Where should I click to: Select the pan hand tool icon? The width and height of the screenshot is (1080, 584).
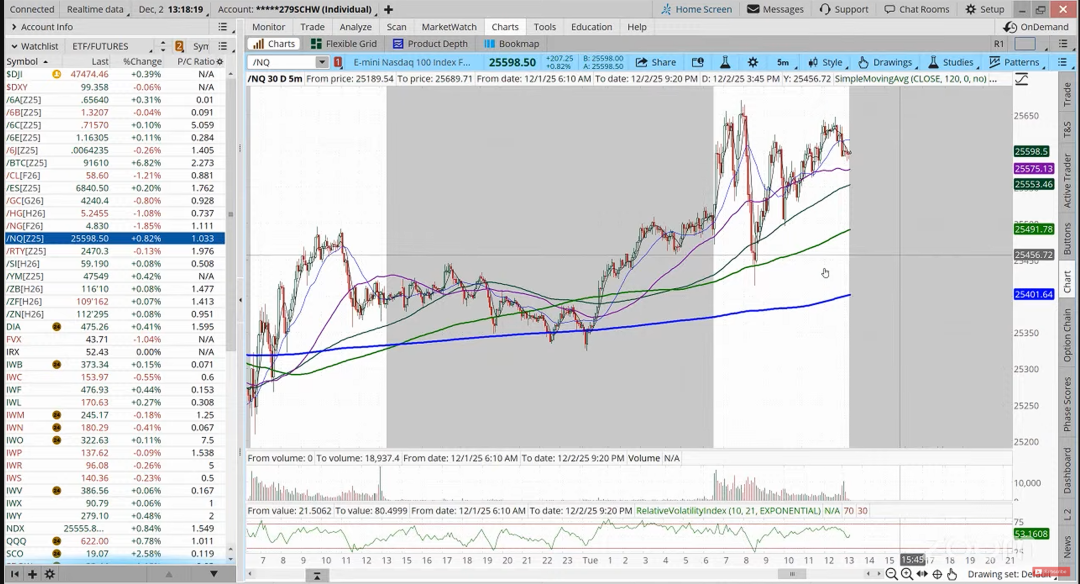coord(952,574)
